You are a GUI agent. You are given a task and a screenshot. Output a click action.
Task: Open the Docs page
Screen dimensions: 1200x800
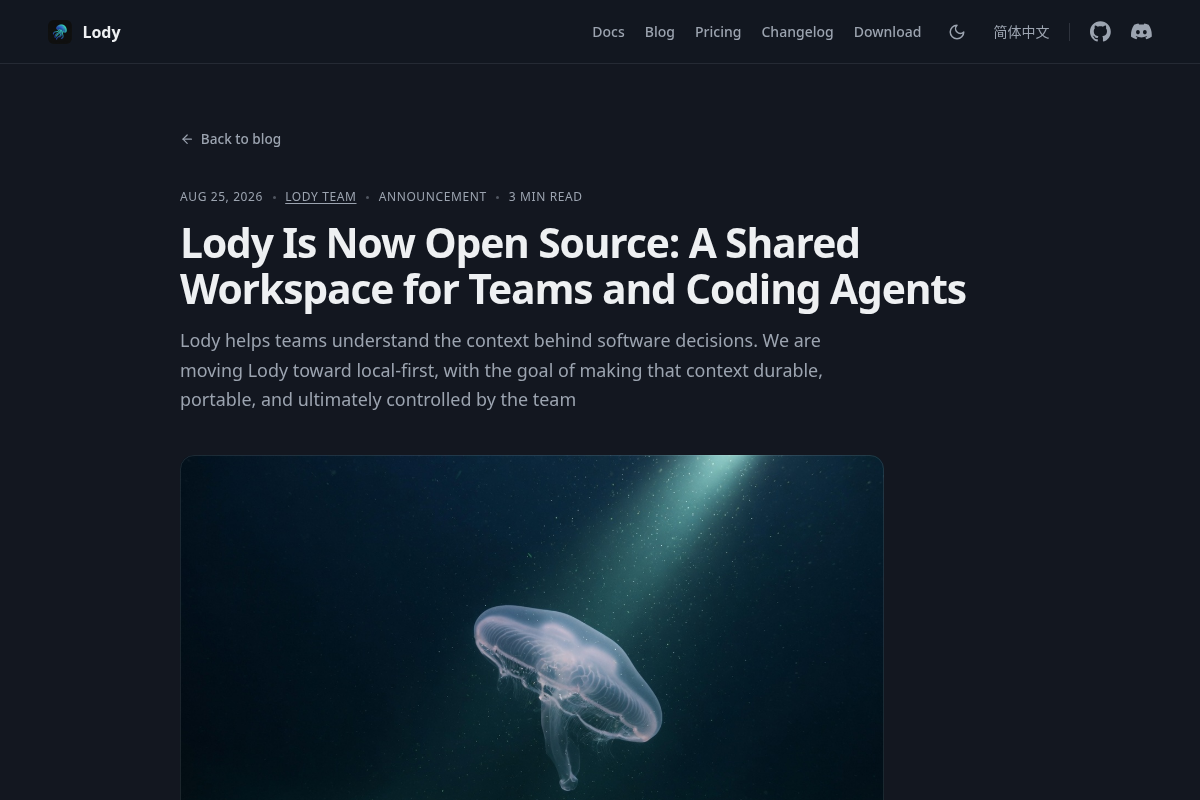tap(608, 32)
